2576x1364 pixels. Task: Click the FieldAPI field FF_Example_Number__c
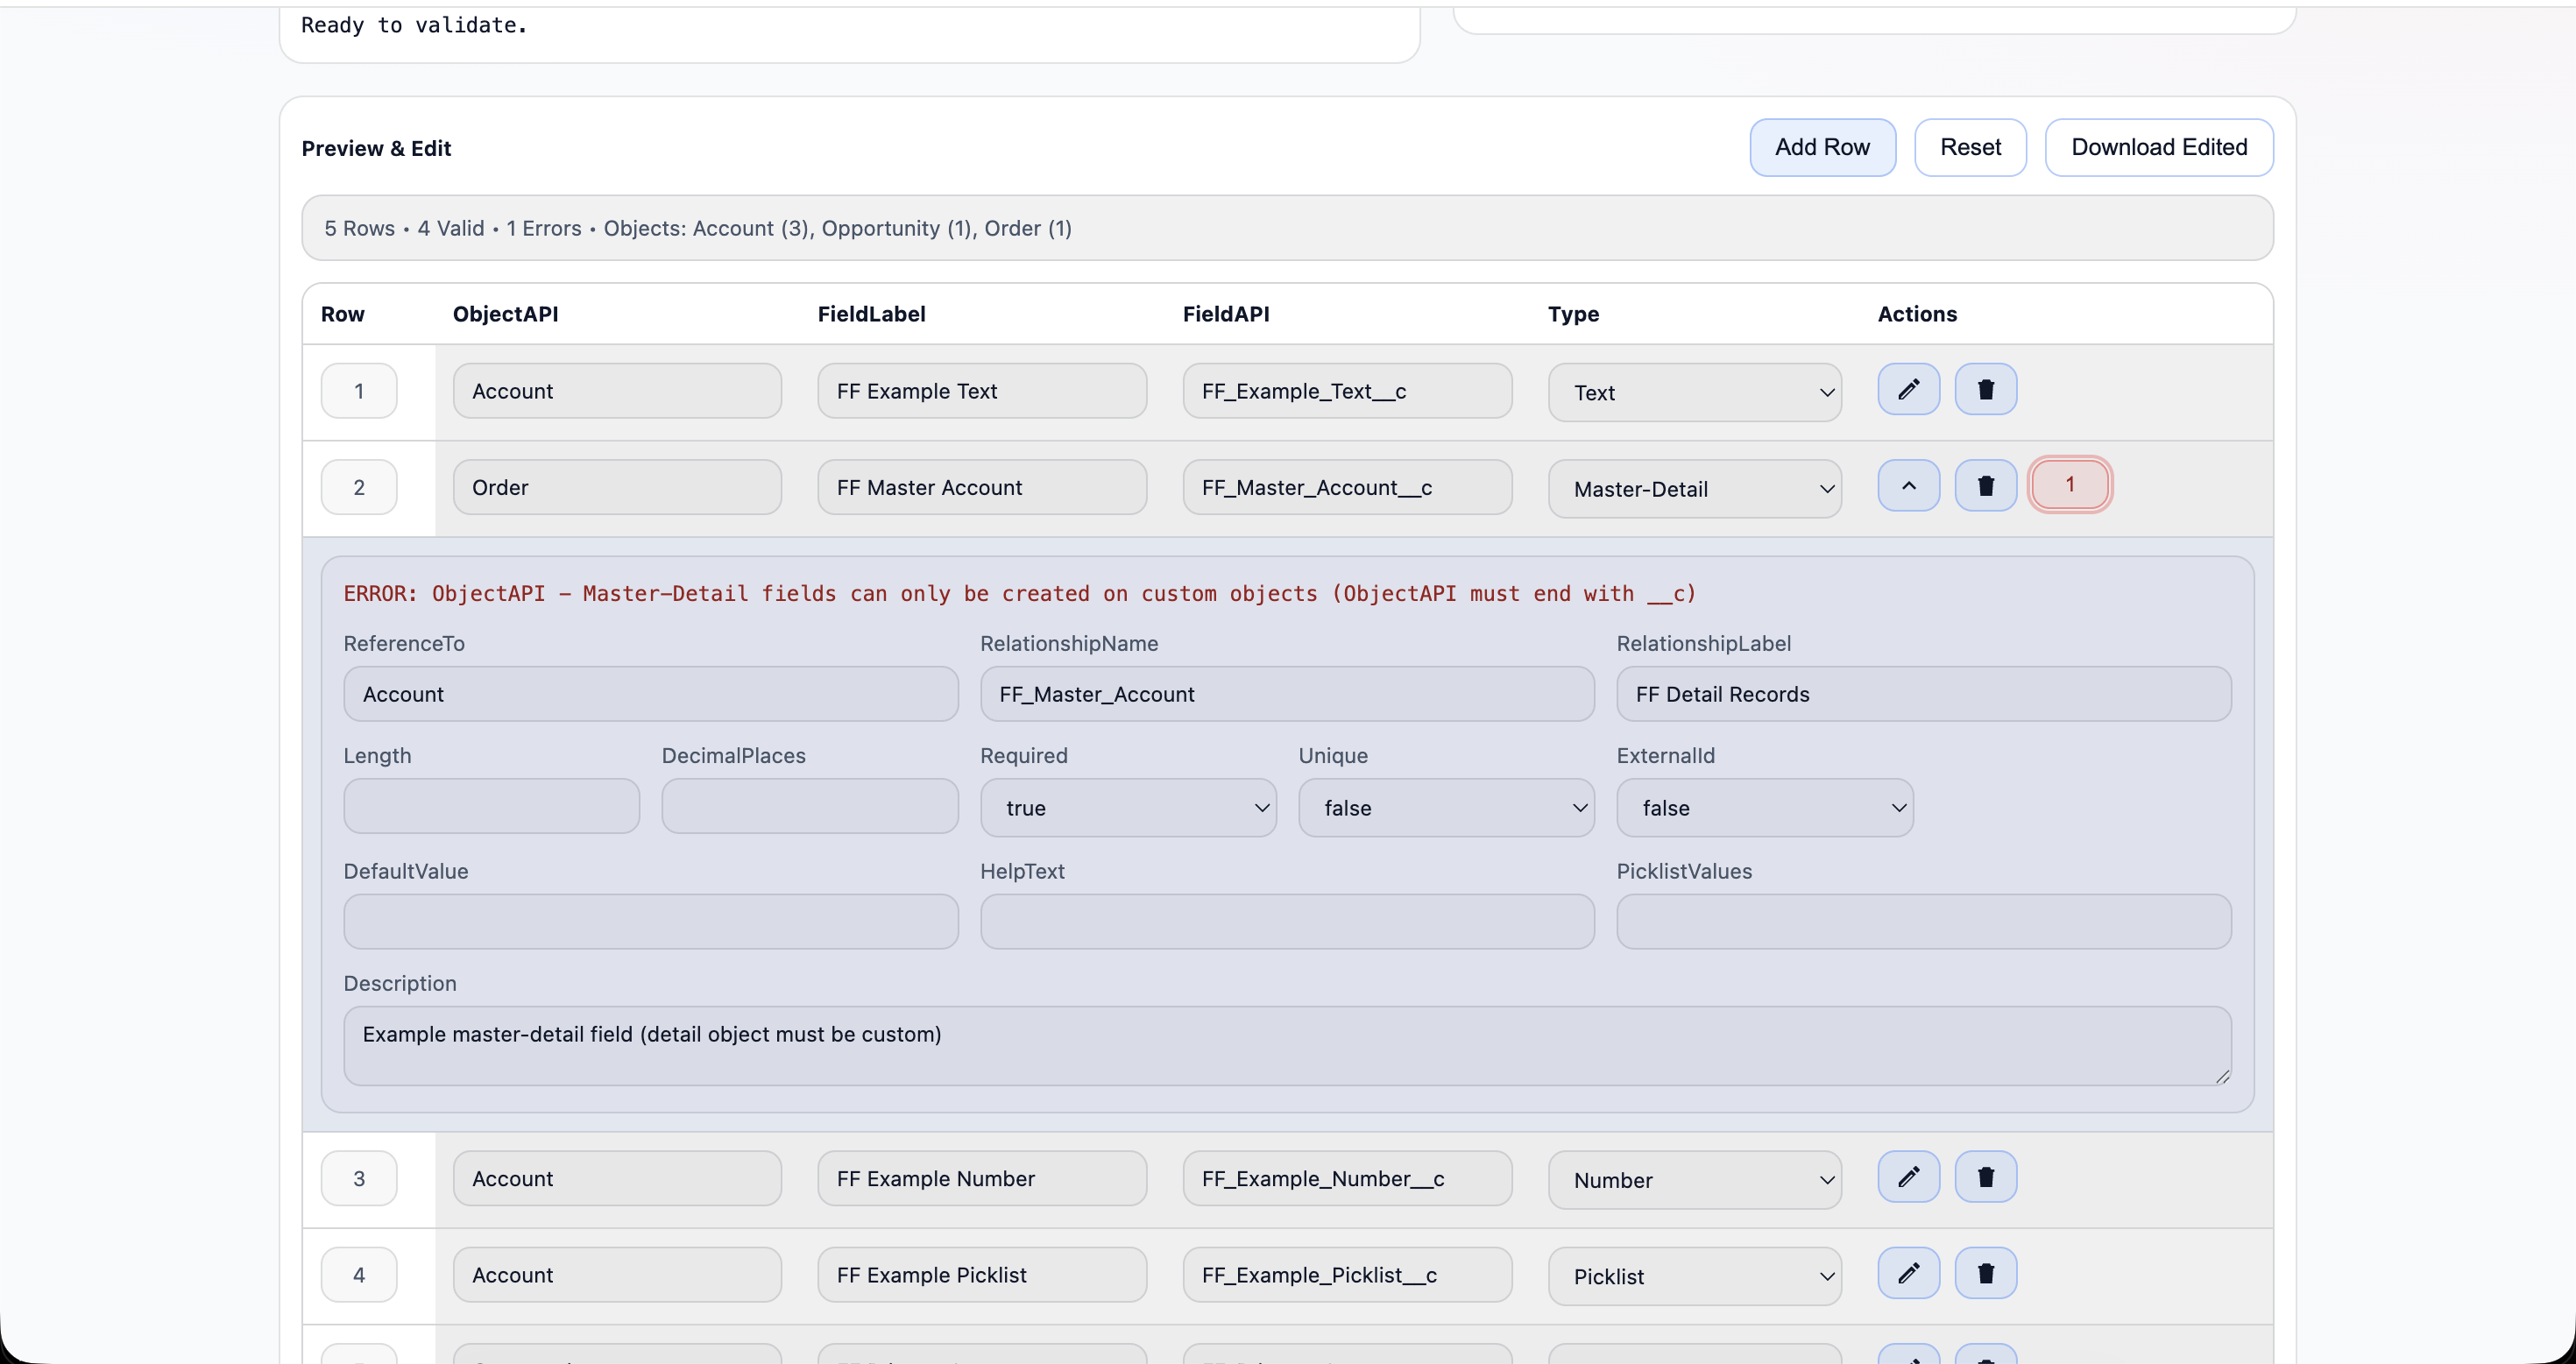1347,1178
